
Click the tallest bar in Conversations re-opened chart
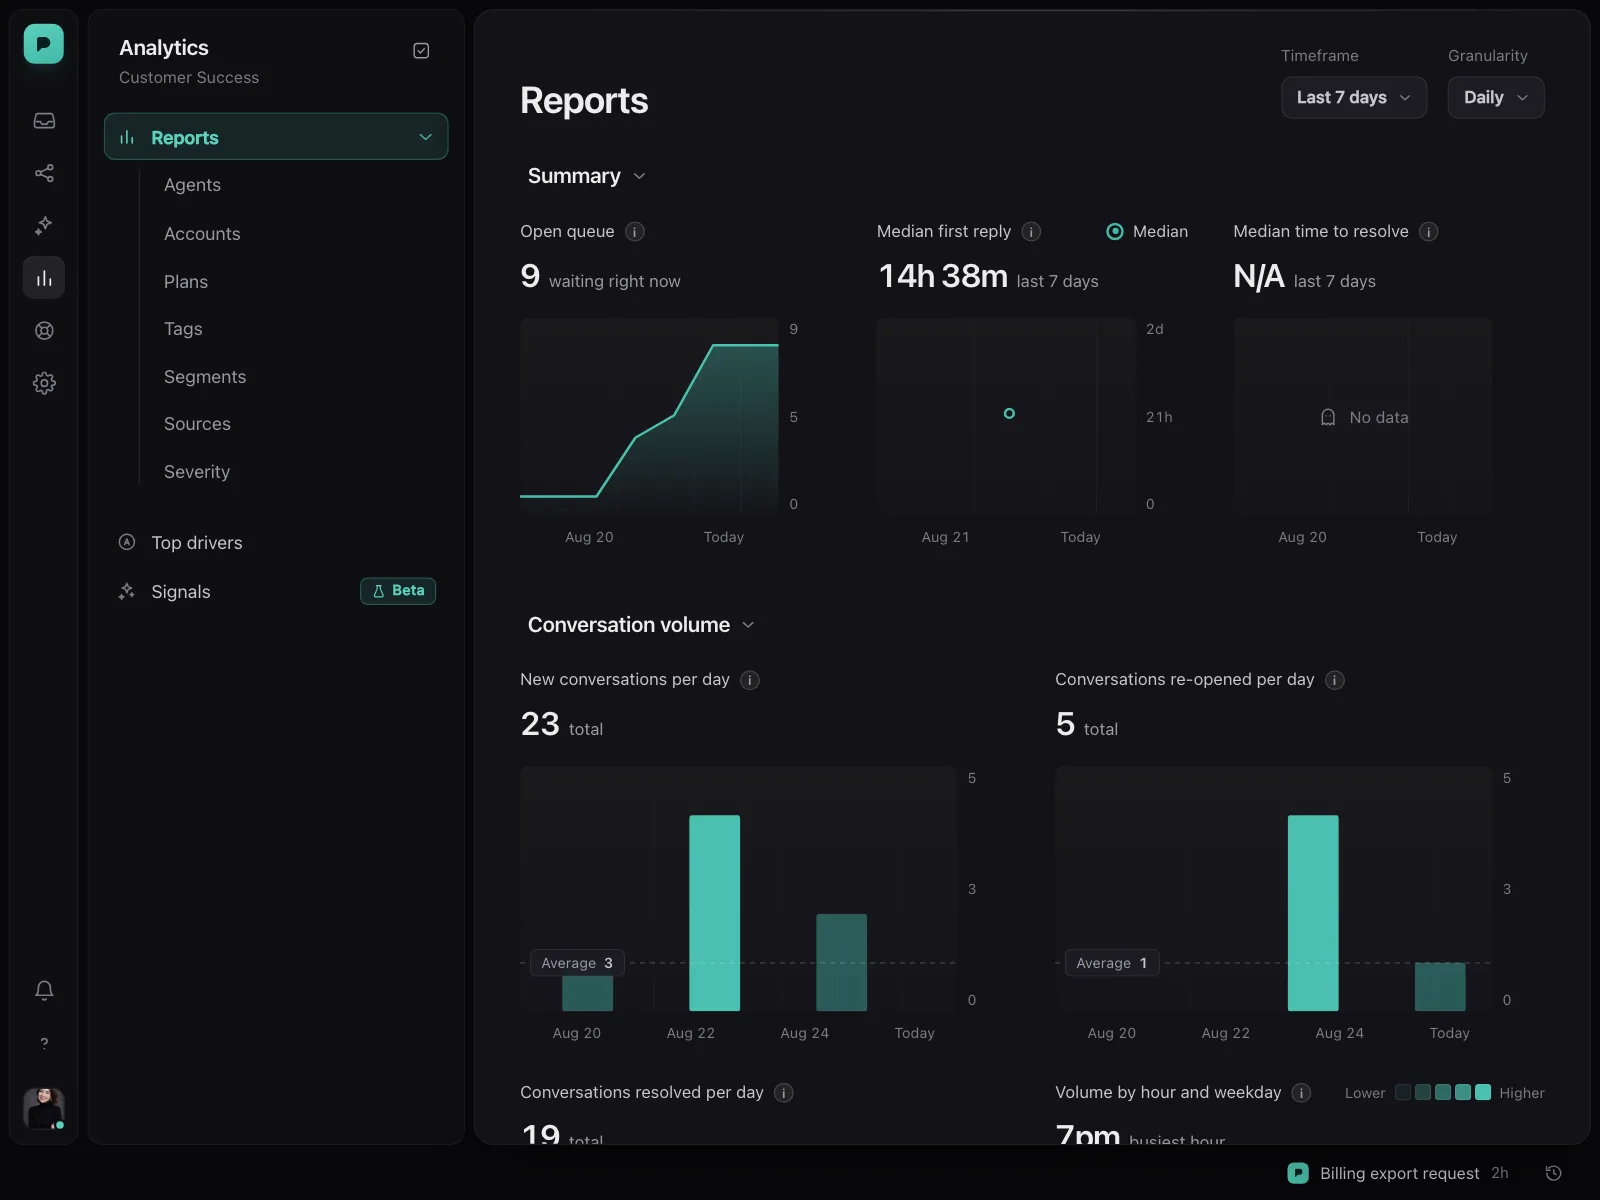(x=1313, y=913)
